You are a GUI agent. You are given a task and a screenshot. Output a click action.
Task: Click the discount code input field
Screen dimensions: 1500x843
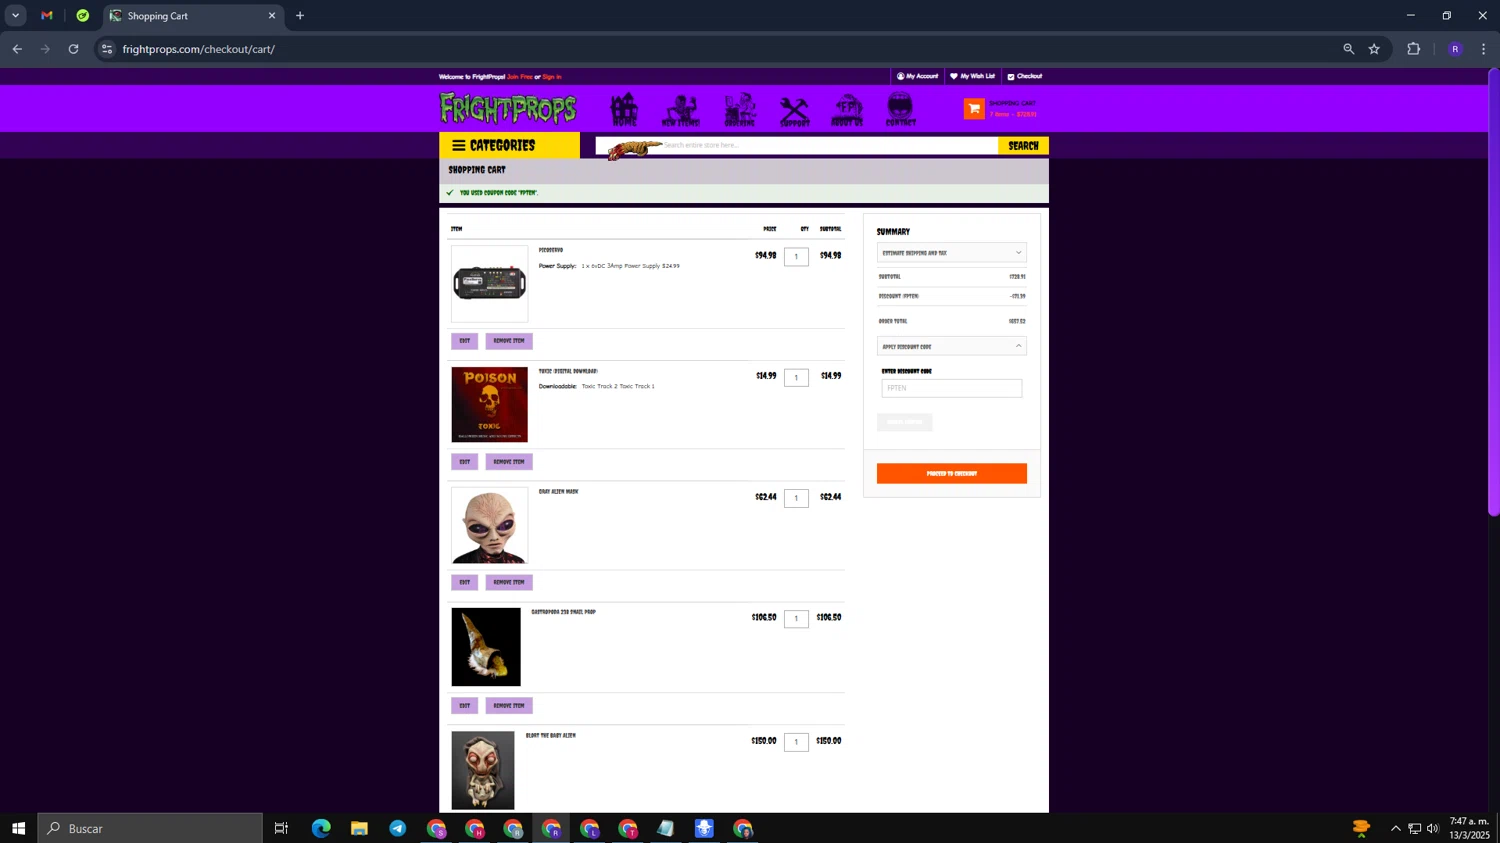(951, 388)
